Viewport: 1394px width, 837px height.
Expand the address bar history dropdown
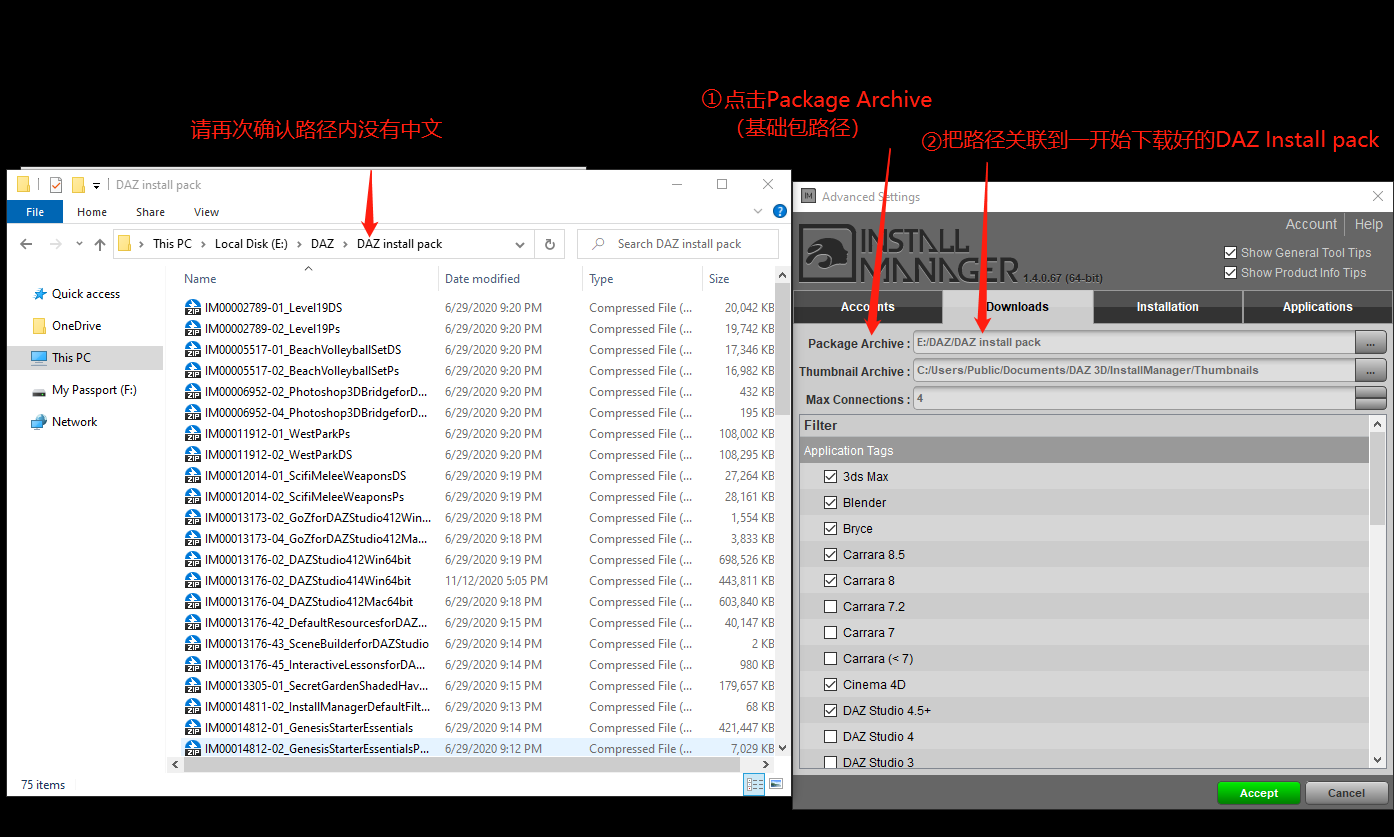click(x=520, y=244)
